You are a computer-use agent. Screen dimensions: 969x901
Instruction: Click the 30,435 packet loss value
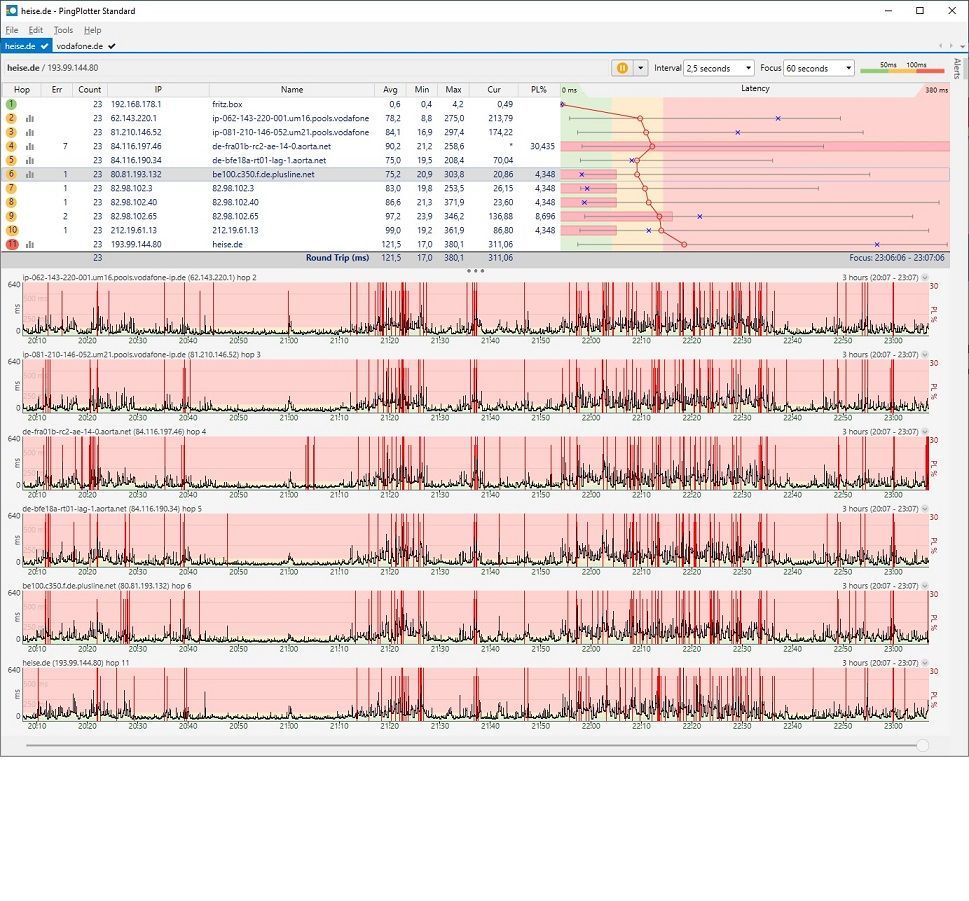[543, 146]
